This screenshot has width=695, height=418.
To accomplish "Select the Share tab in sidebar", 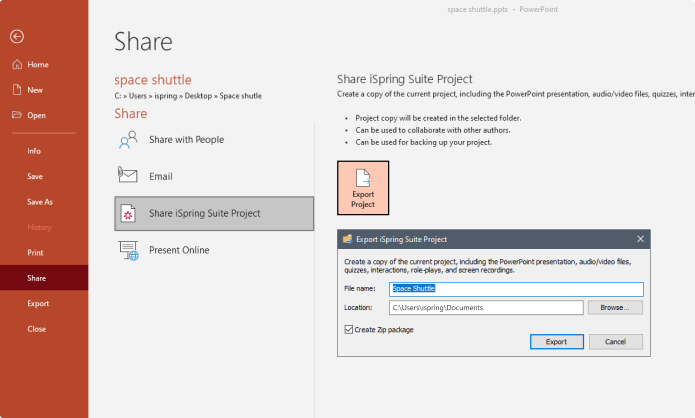I will click(x=44, y=278).
